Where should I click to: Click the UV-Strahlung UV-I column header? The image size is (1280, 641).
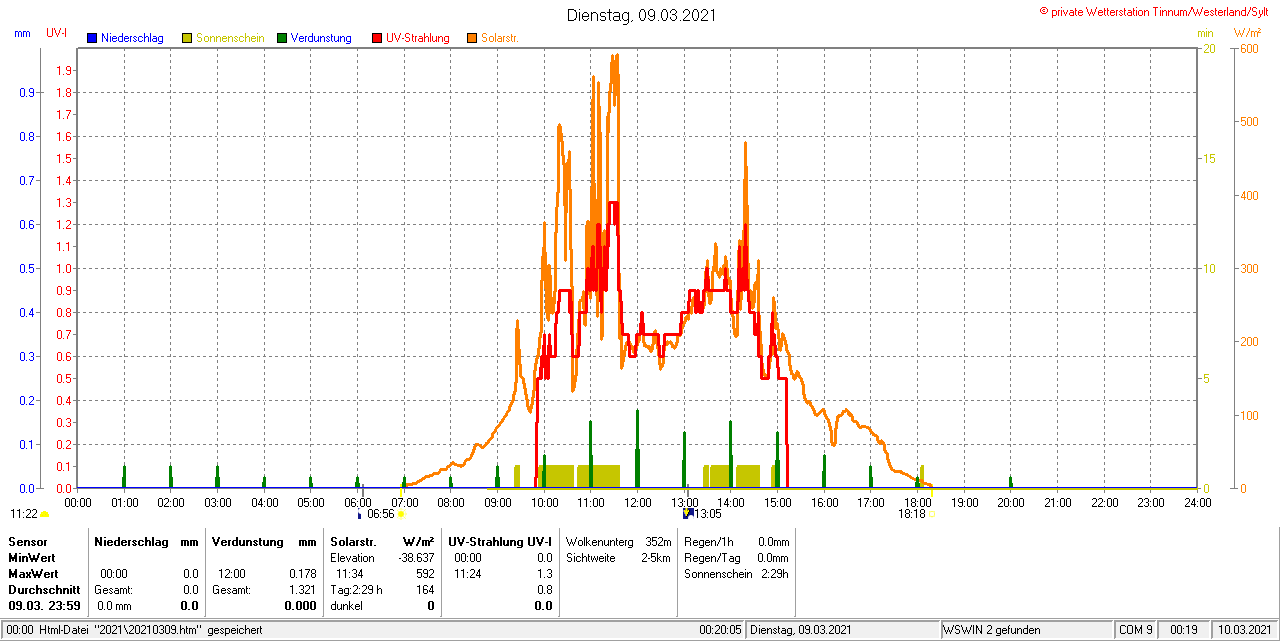[x=500, y=541]
